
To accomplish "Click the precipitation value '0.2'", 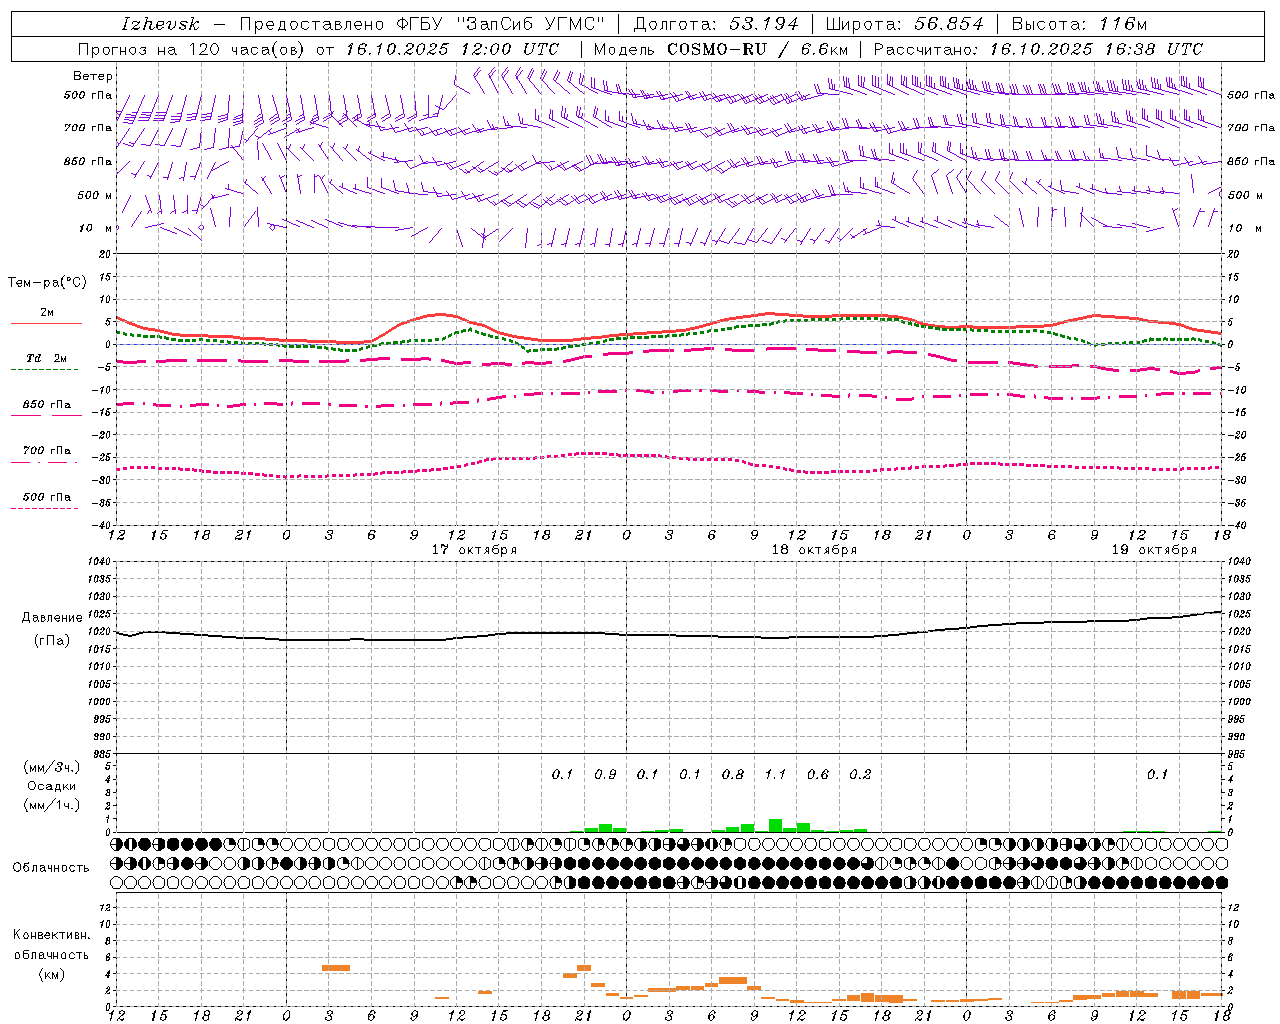I will (x=860, y=774).
